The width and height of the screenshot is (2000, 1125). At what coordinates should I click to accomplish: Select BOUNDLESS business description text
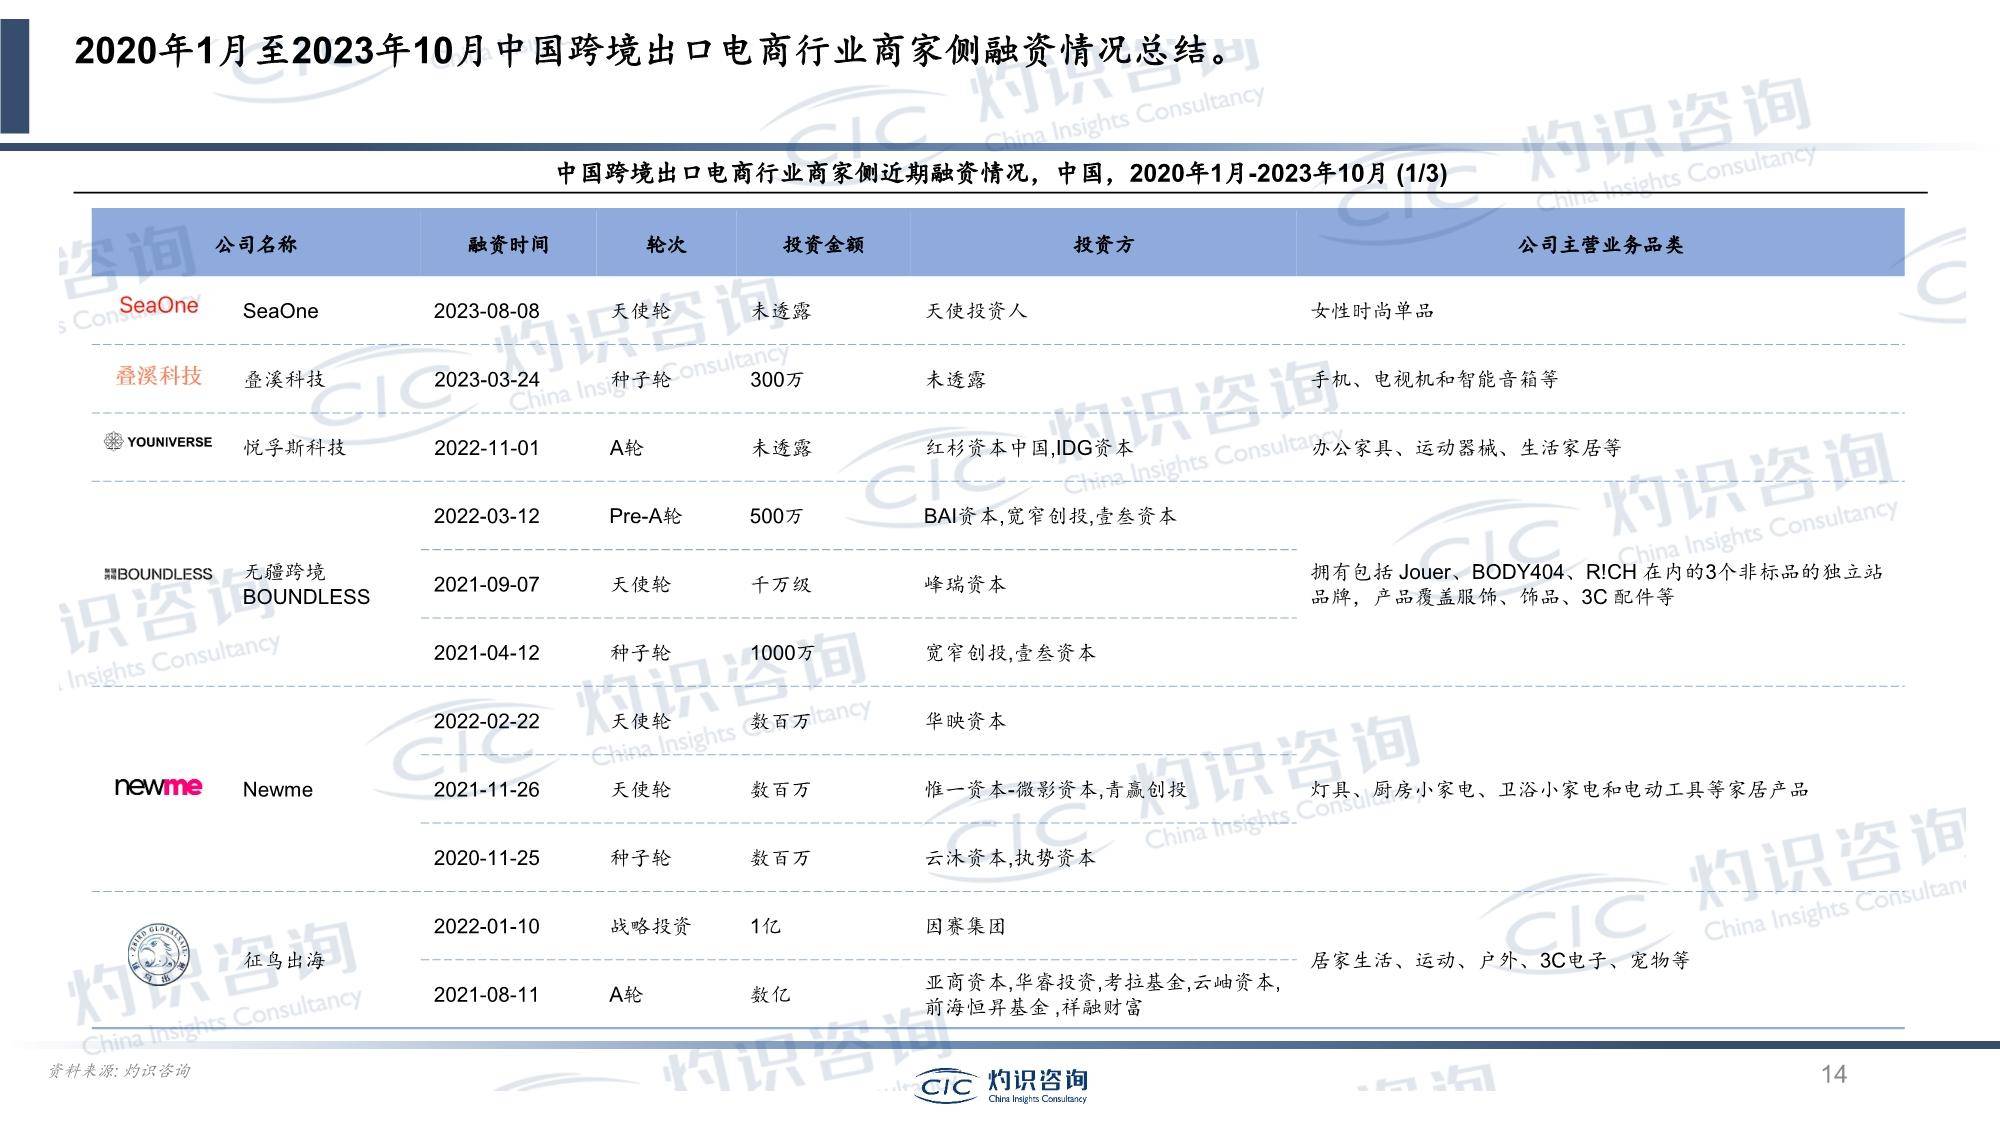click(x=1597, y=584)
